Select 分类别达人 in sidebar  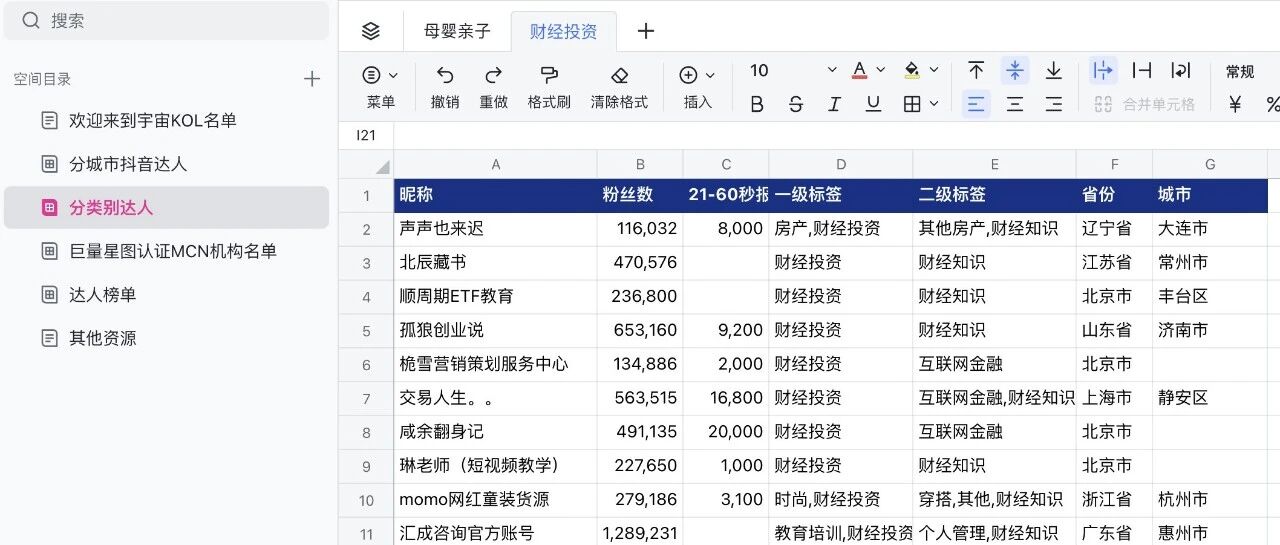coord(166,208)
